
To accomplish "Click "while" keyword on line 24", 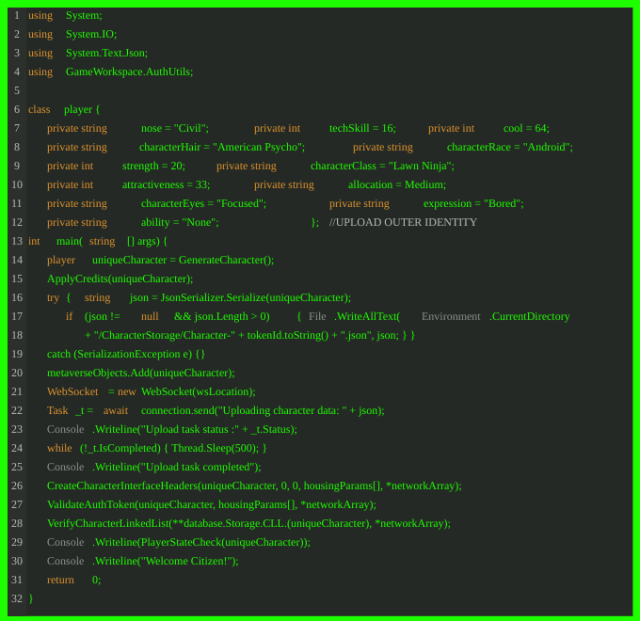I will 59,448.
